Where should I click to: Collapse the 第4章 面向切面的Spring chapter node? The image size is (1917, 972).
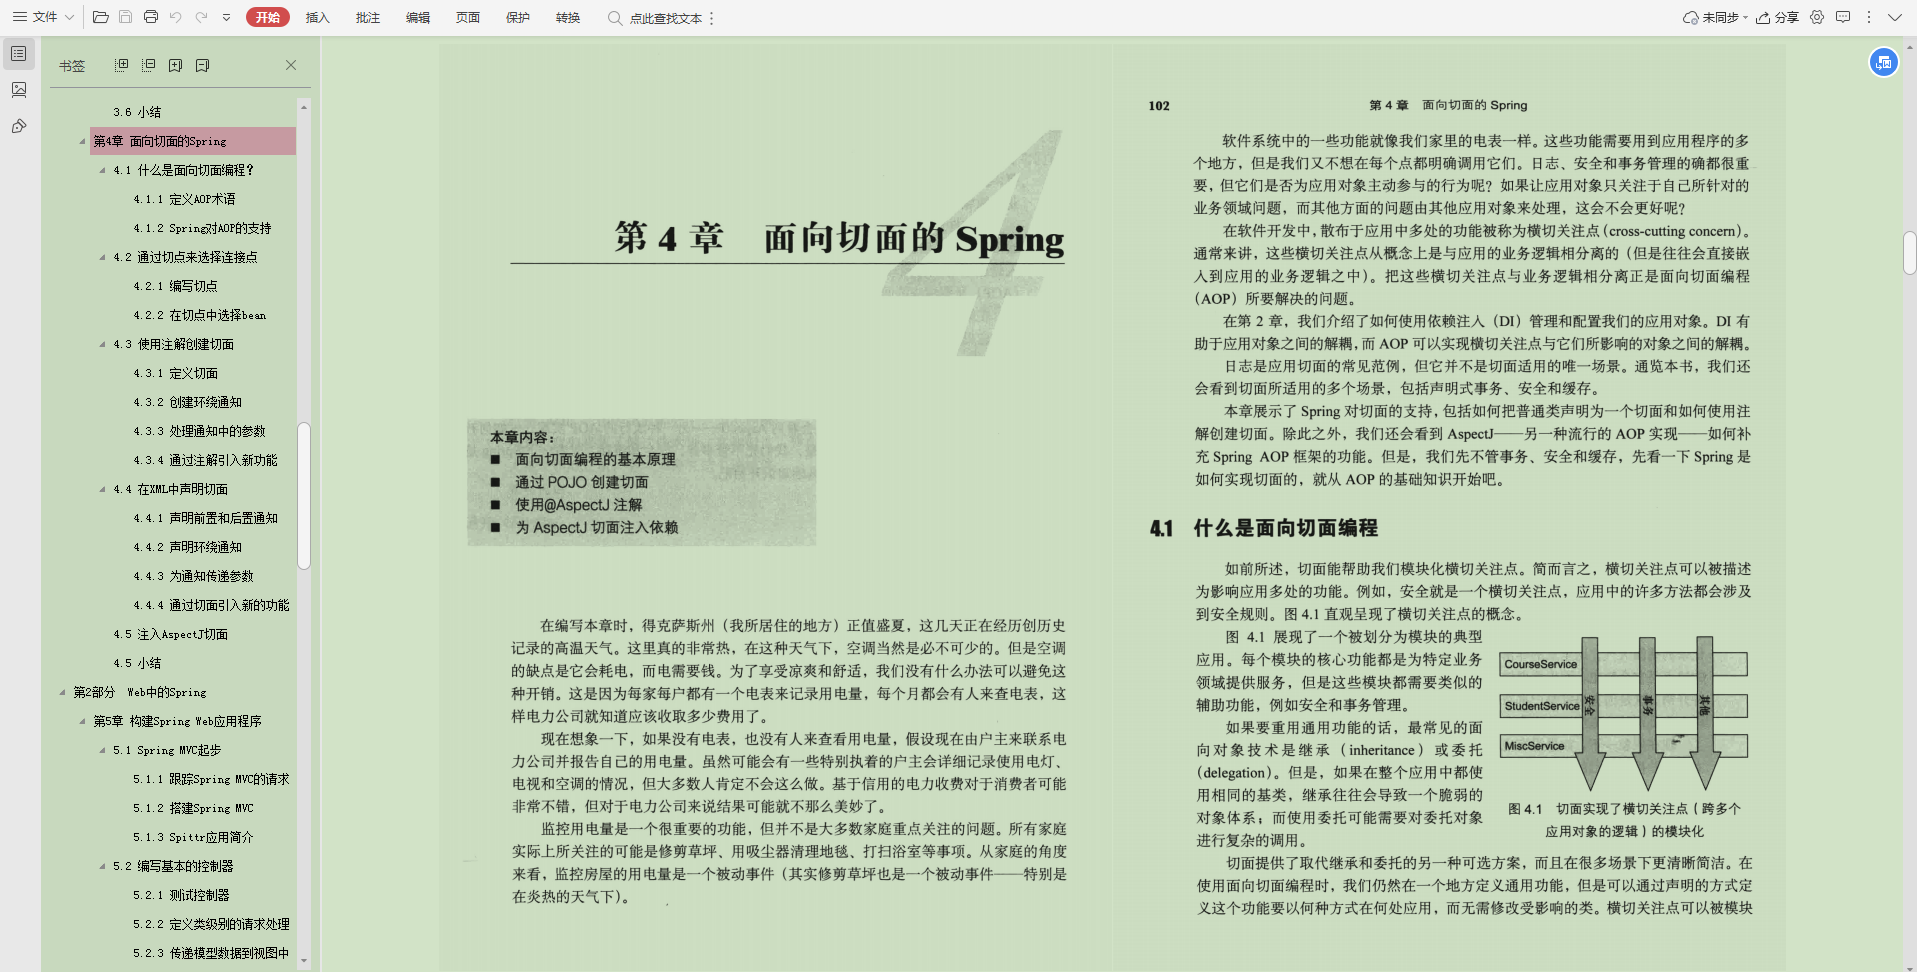[84, 141]
